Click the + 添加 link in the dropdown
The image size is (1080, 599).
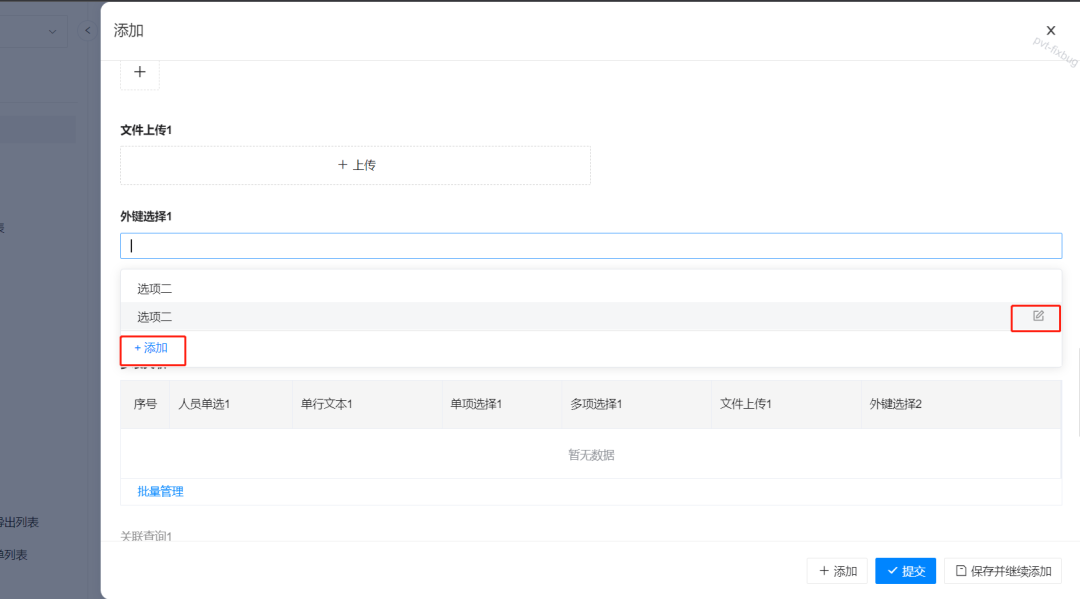(152, 348)
